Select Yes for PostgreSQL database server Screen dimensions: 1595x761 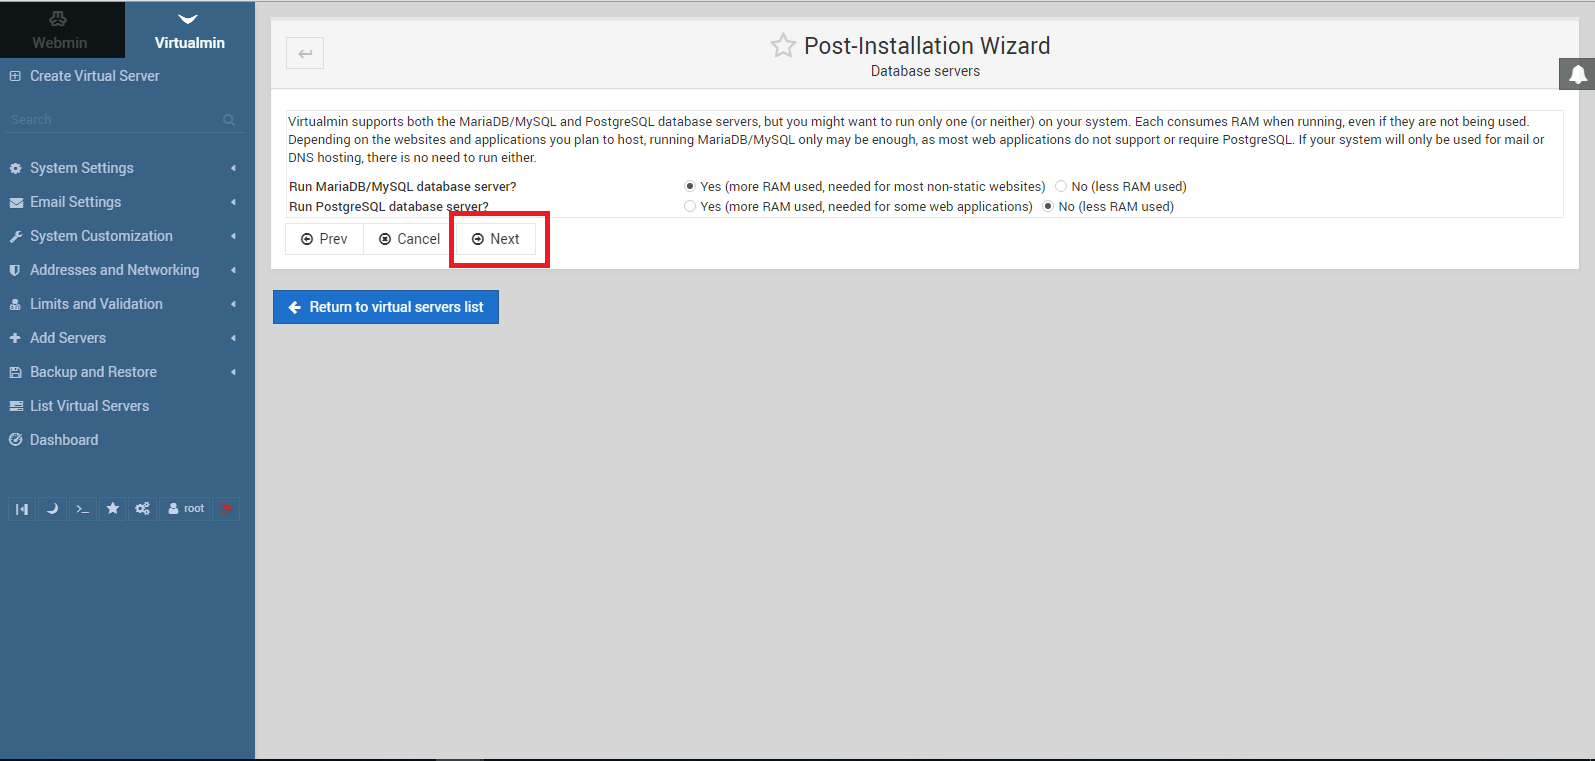click(690, 207)
